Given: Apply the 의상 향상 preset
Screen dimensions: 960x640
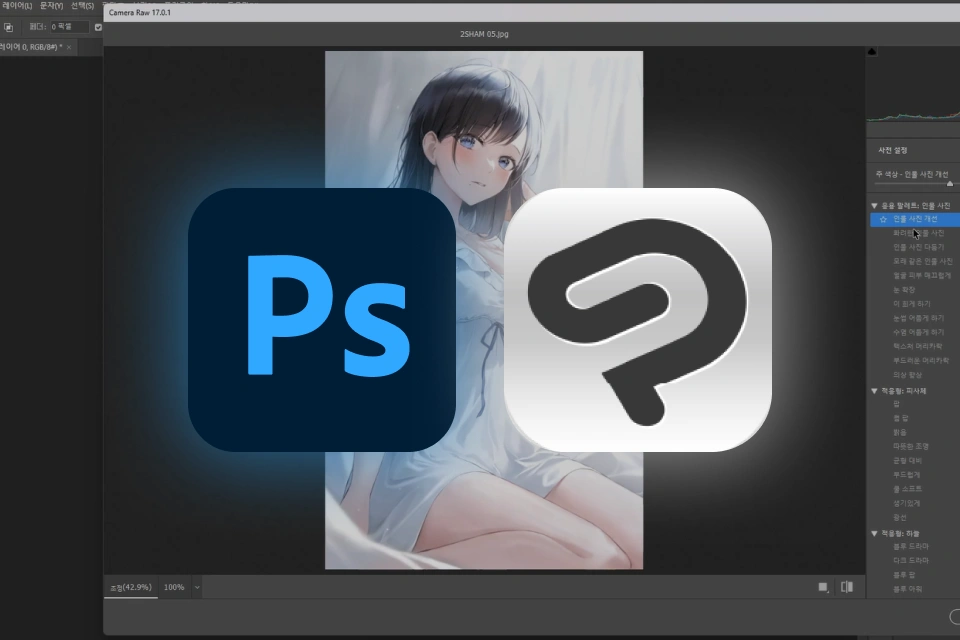Looking at the screenshot, I should click(907, 375).
